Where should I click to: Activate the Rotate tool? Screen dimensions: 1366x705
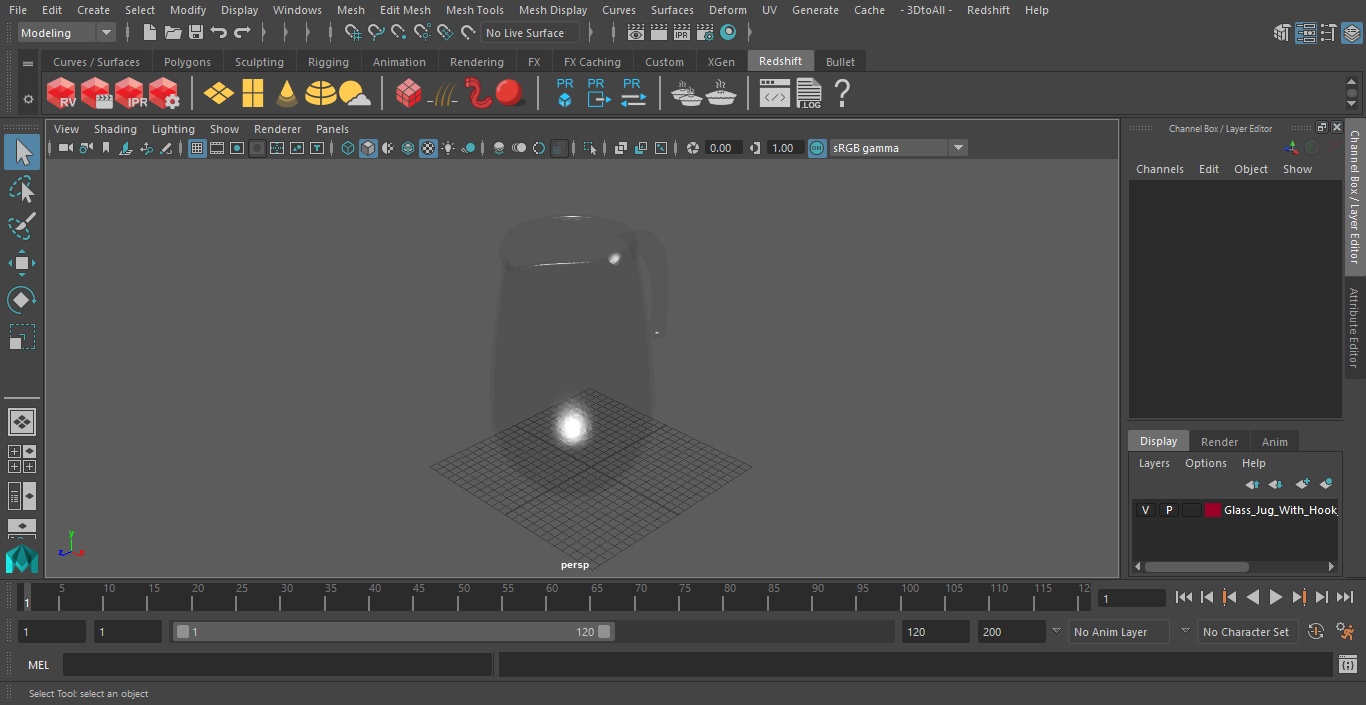point(22,300)
